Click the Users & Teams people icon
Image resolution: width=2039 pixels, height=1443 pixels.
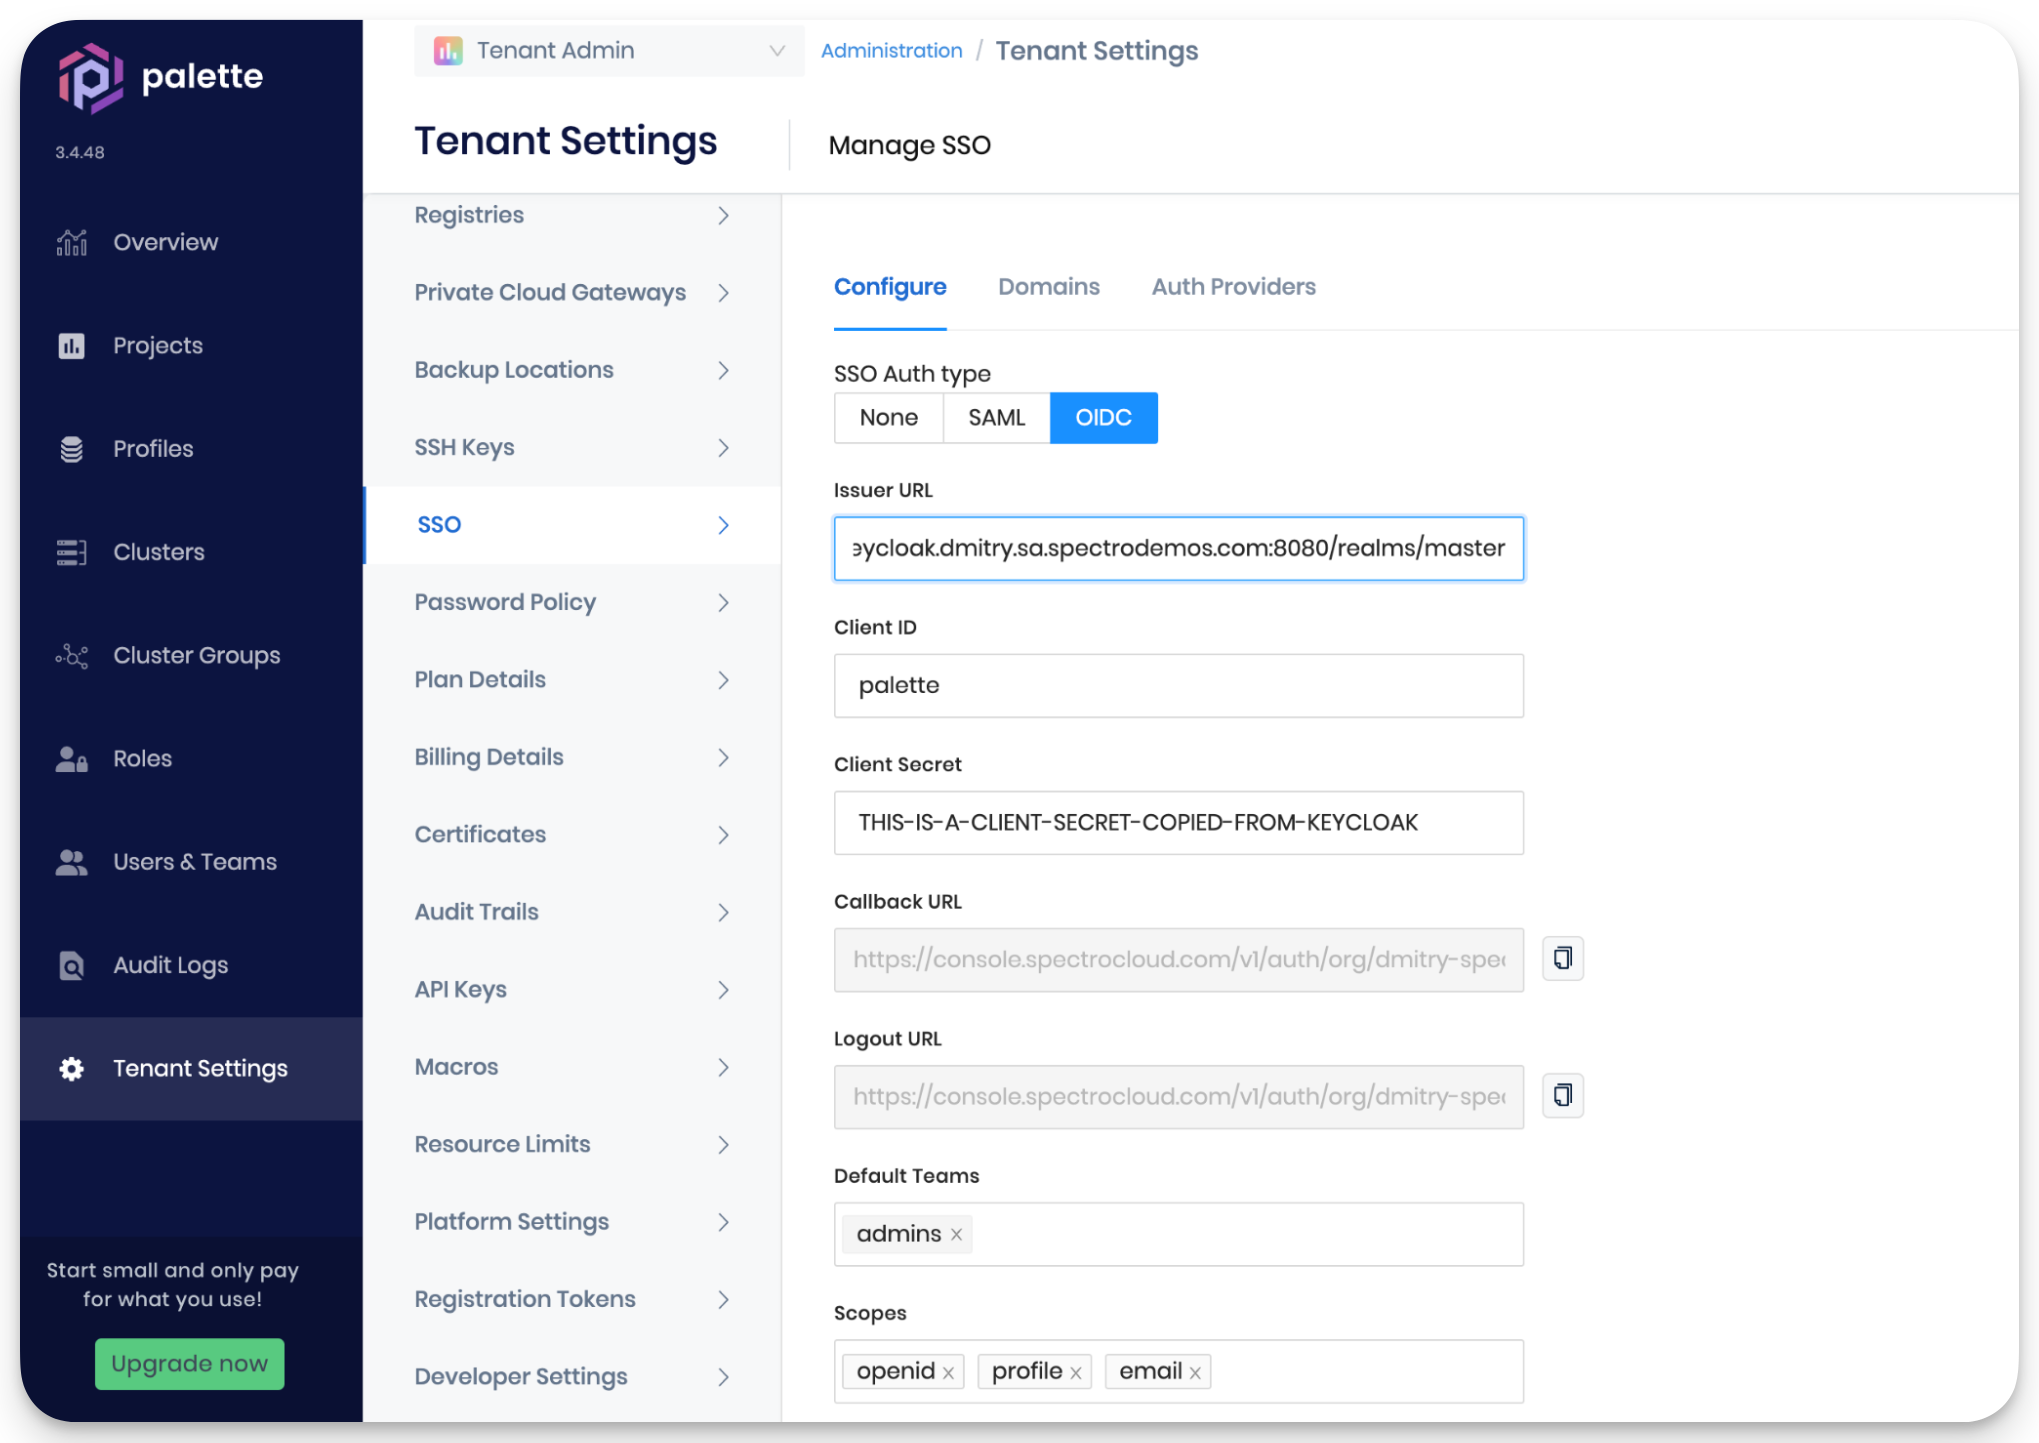pos(72,862)
